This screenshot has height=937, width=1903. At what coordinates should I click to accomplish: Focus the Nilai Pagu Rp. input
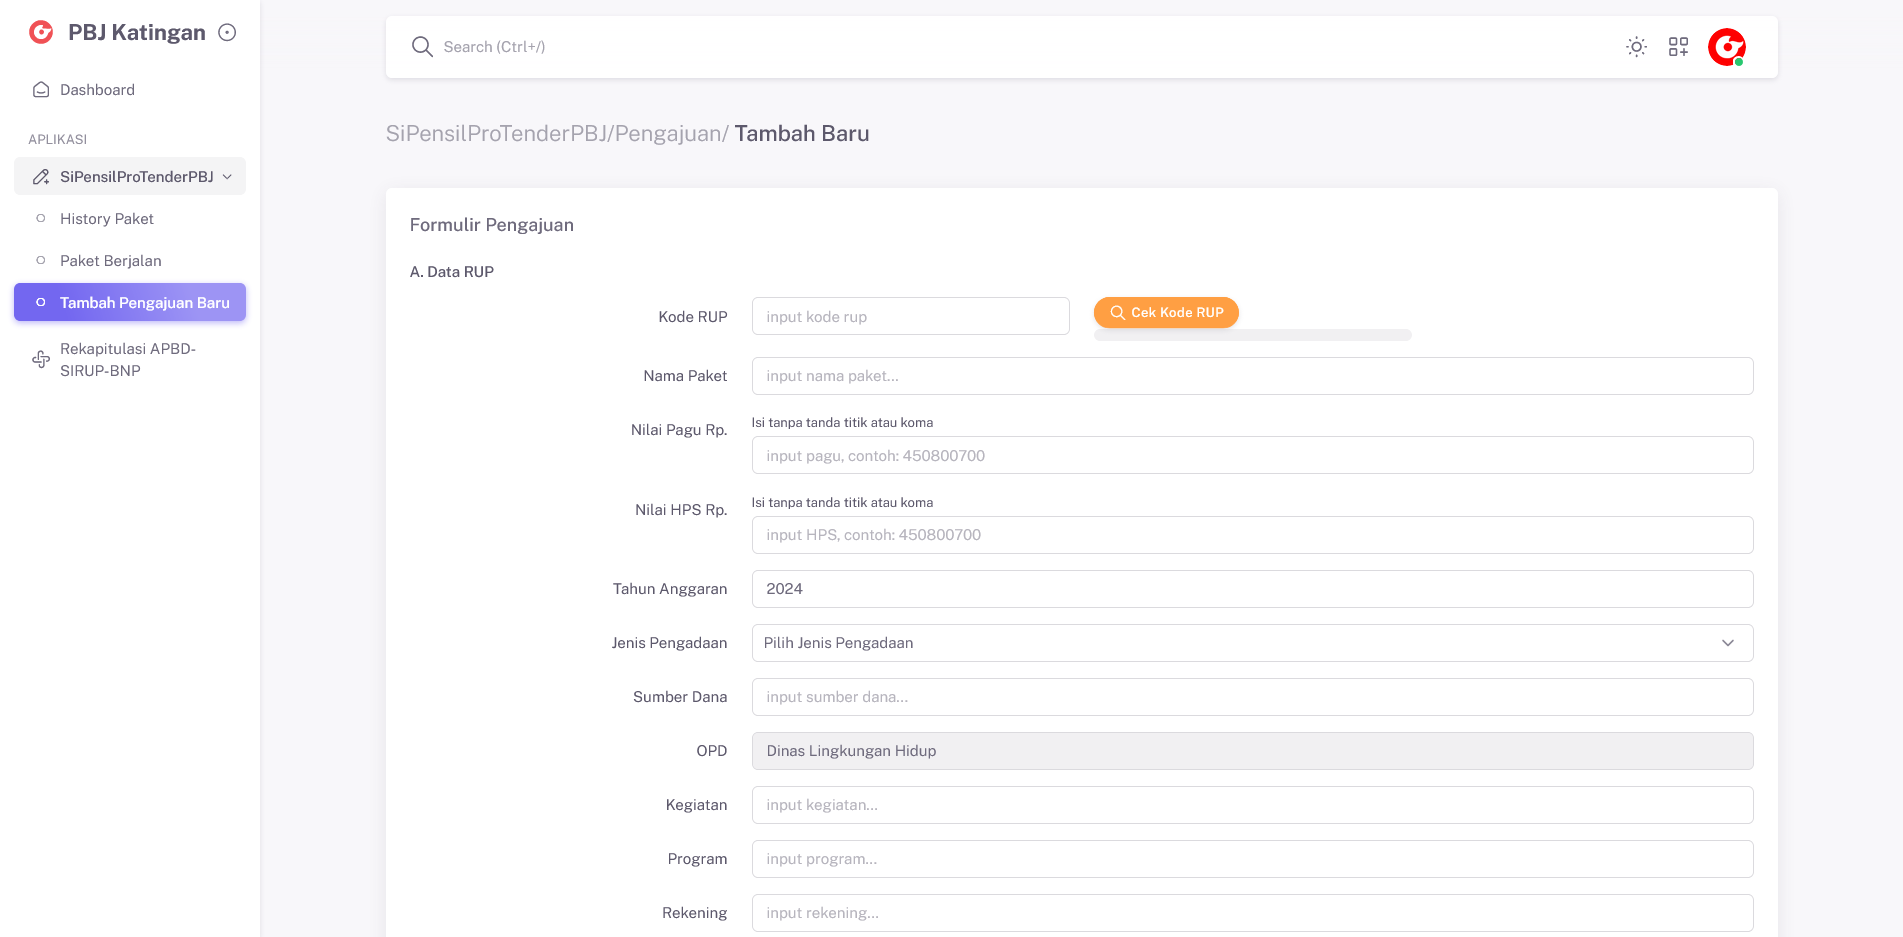tap(1252, 456)
